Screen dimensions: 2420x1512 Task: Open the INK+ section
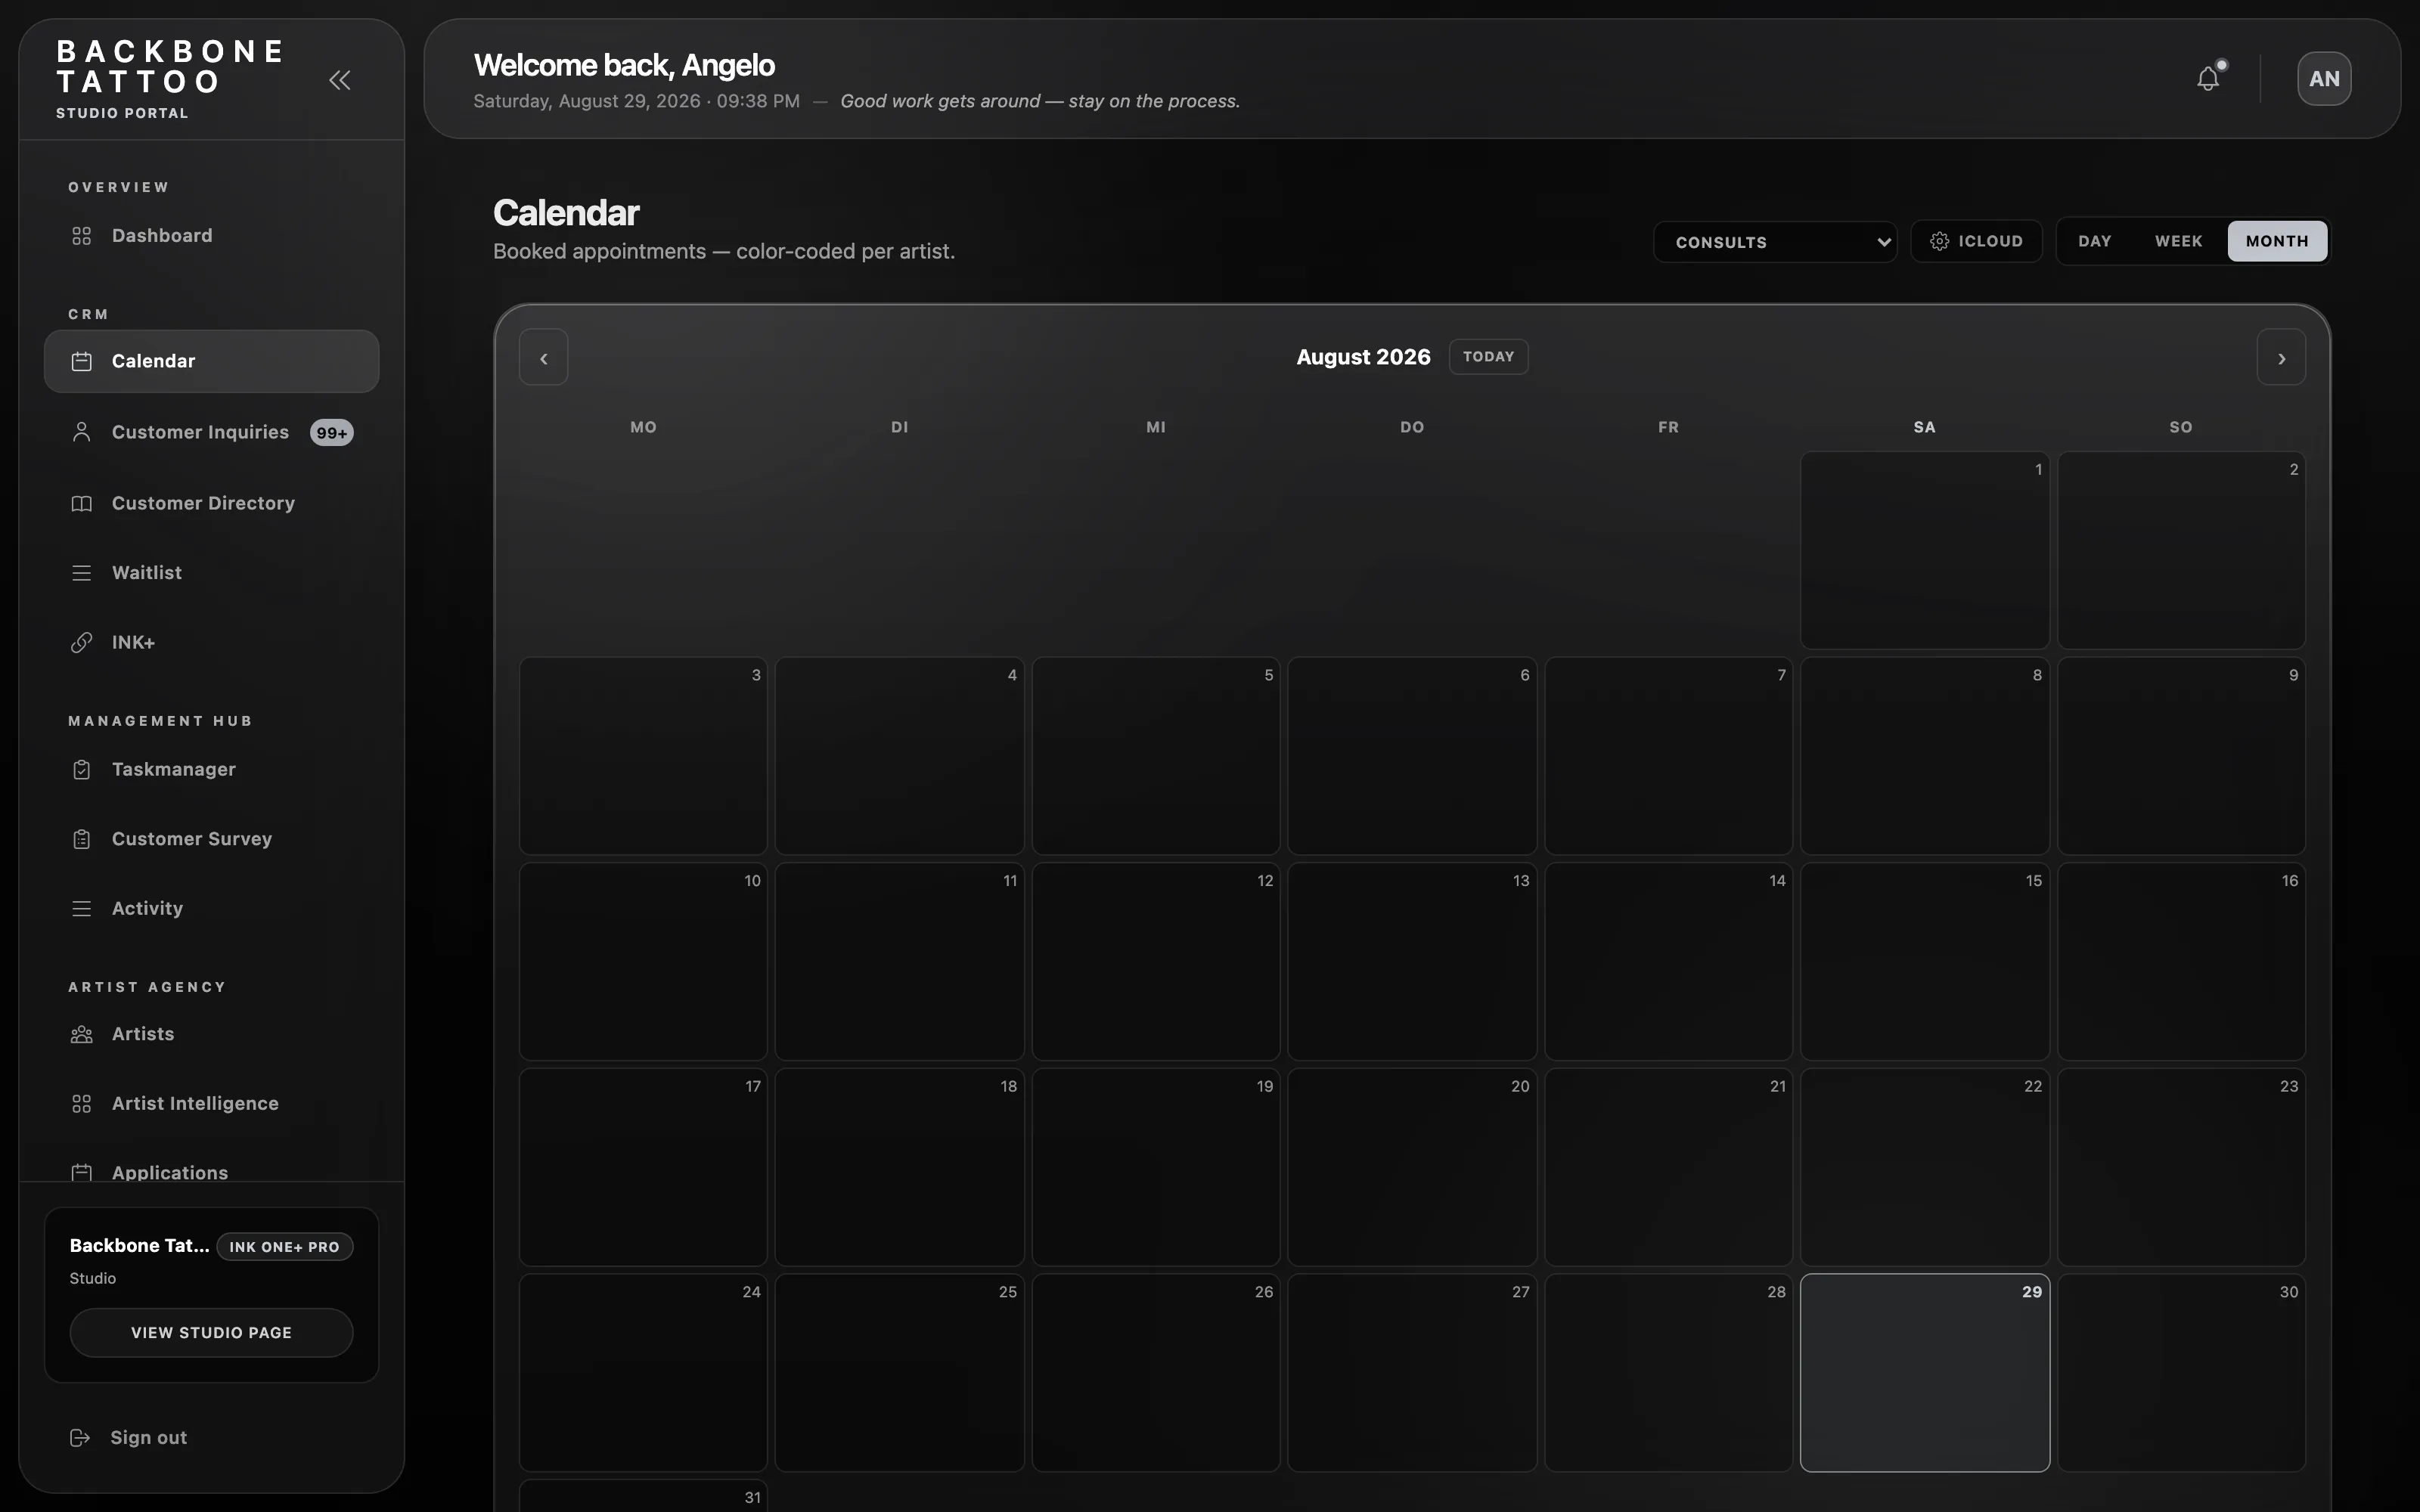[x=211, y=642]
